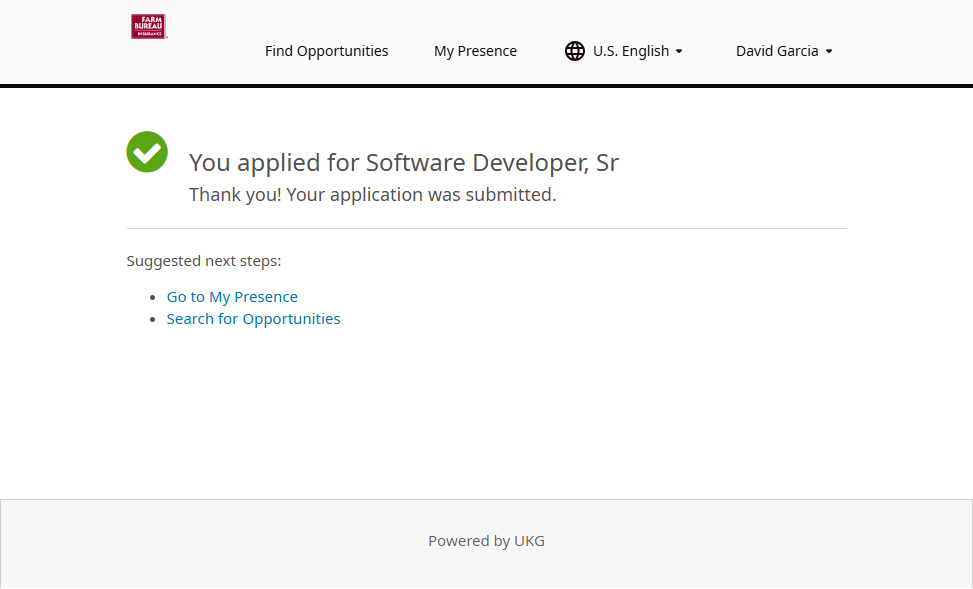Select Find Opportunities in the top navigation
Image resolution: width=973 pixels, height=589 pixels.
pyautogui.click(x=326, y=51)
